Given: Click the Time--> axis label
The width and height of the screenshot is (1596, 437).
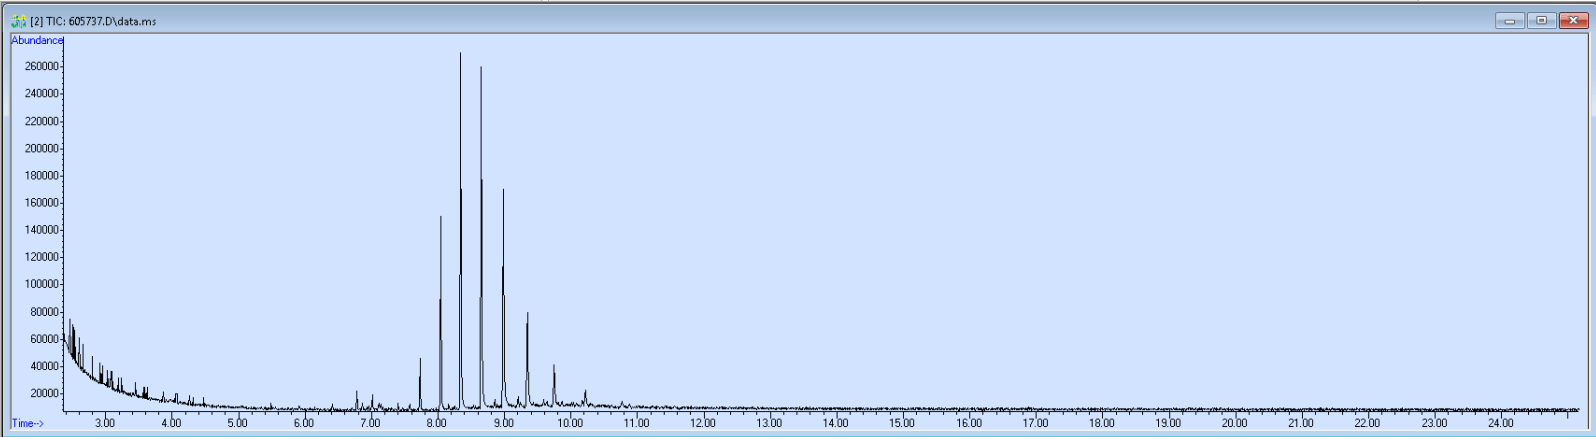Looking at the screenshot, I should tap(28, 423).
